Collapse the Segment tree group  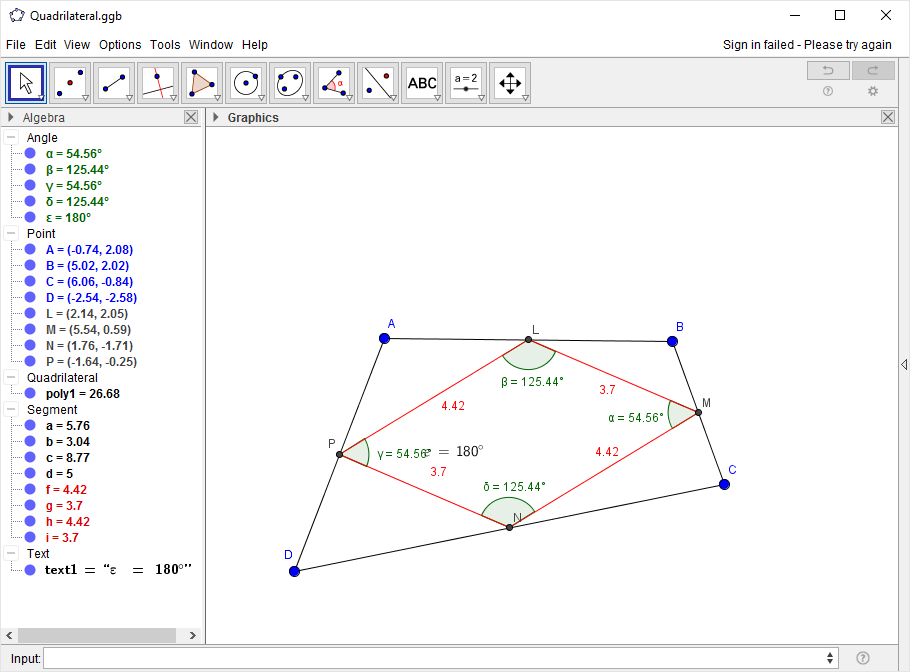(x=11, y=410)
